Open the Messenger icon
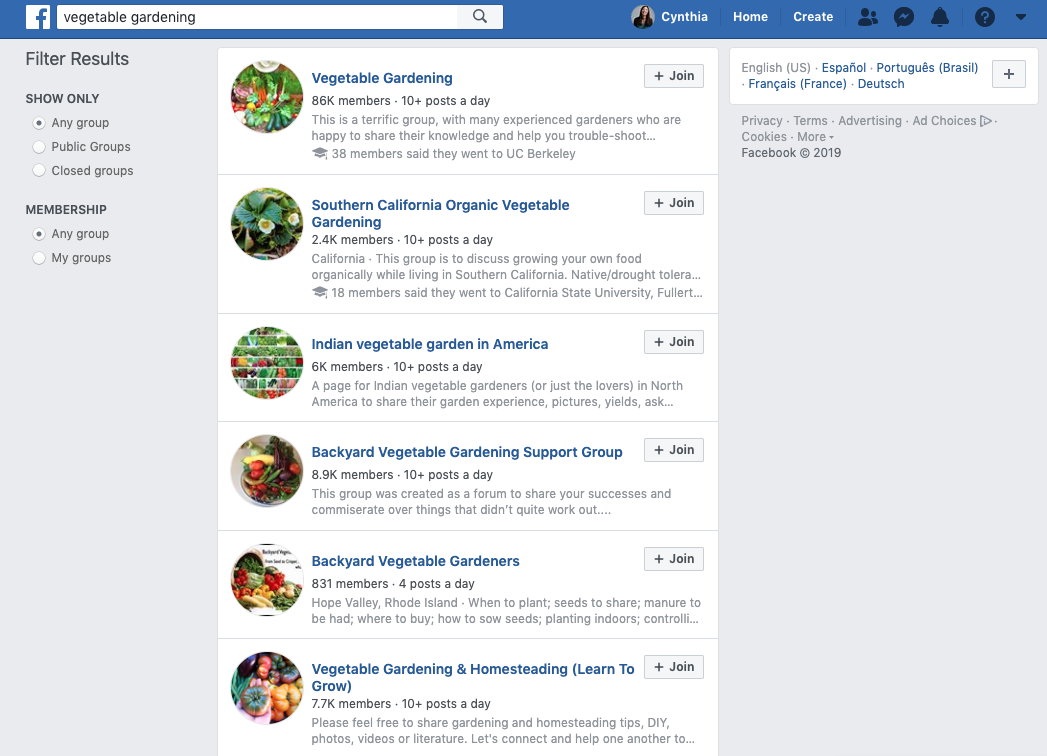 [x=903, y=17]
